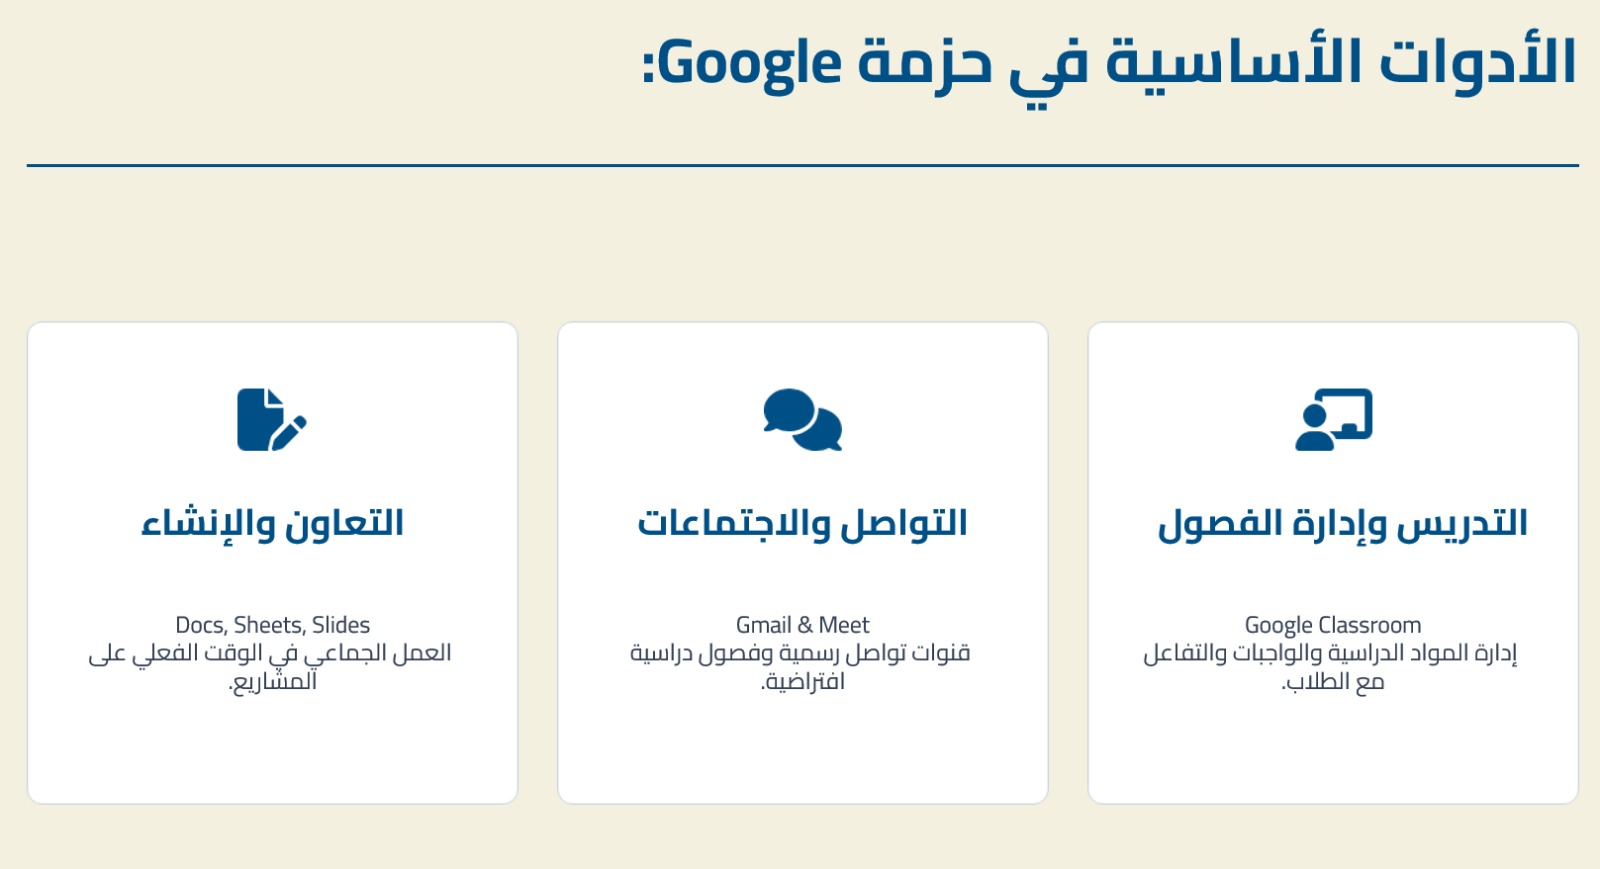Select the heading التدريس وإدارة الفصول
This screenshot has height=869, width=1600.
tap(1342, 523)
